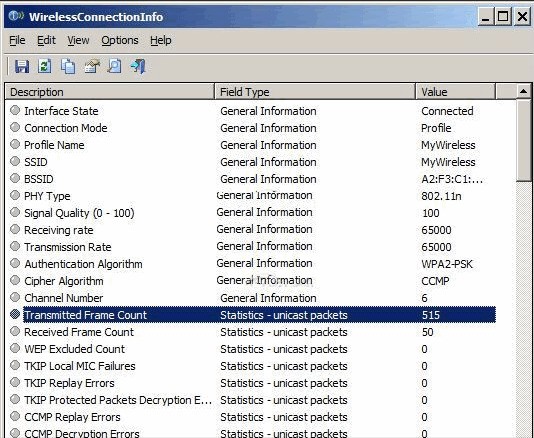Click the scrollbar up arrow
Viewport: 534px width, 438px height.
click(x=523, y=91)
